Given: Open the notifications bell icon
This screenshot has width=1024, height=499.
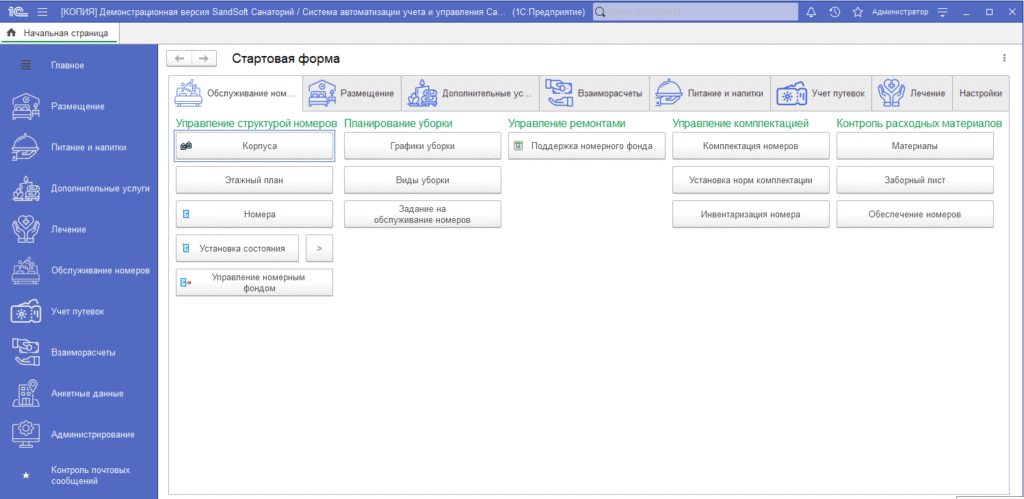Looking at the screenshot, I should 810,12.
